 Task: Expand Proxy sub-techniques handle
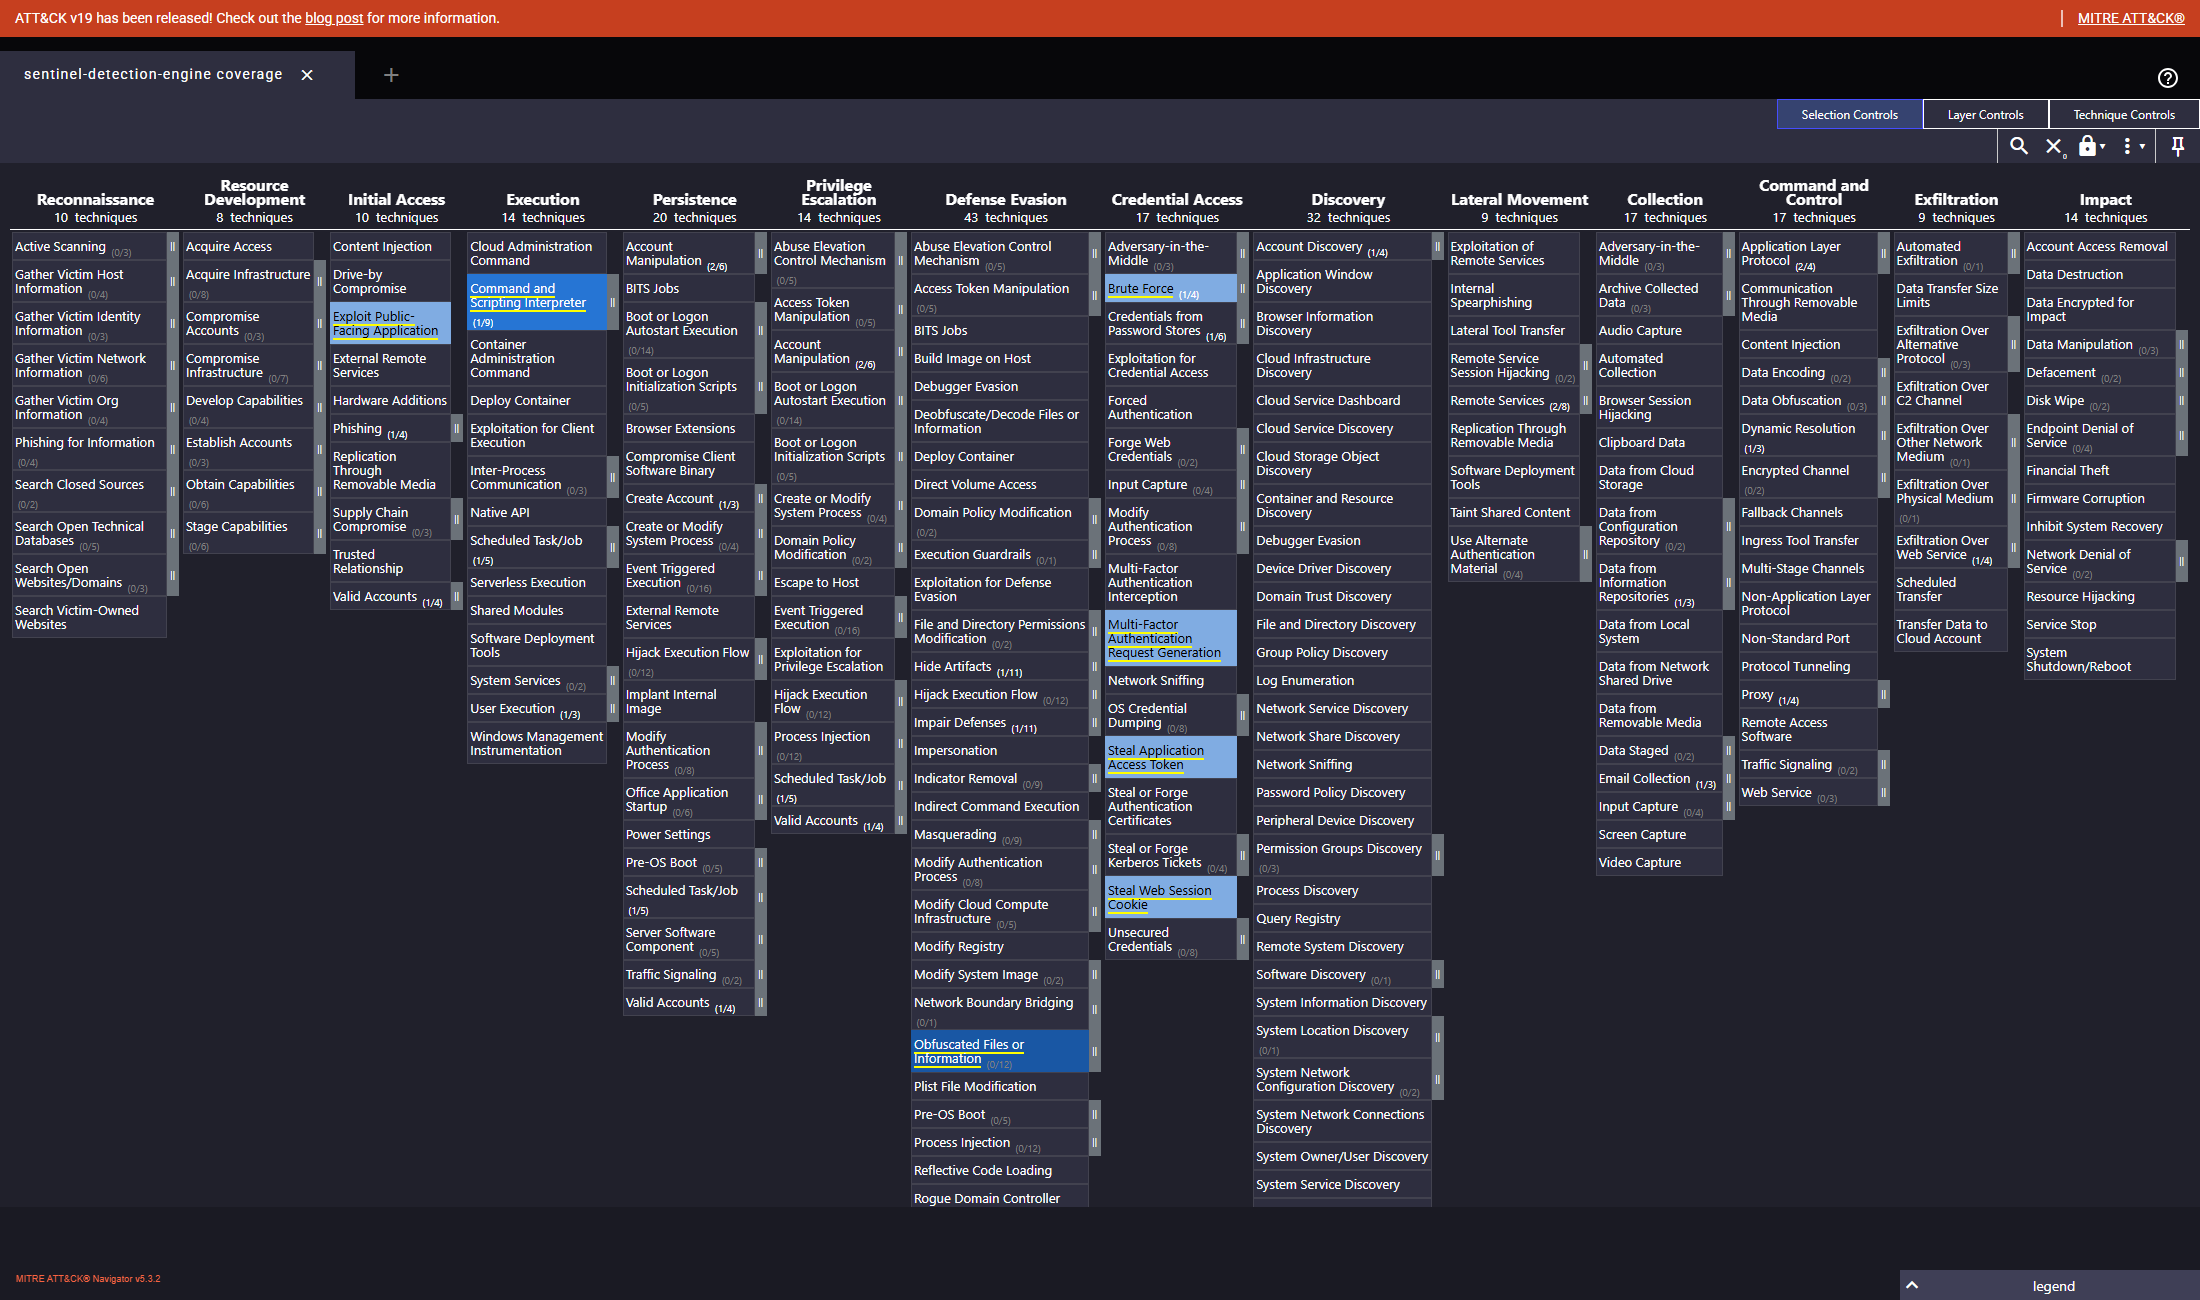1883,694
